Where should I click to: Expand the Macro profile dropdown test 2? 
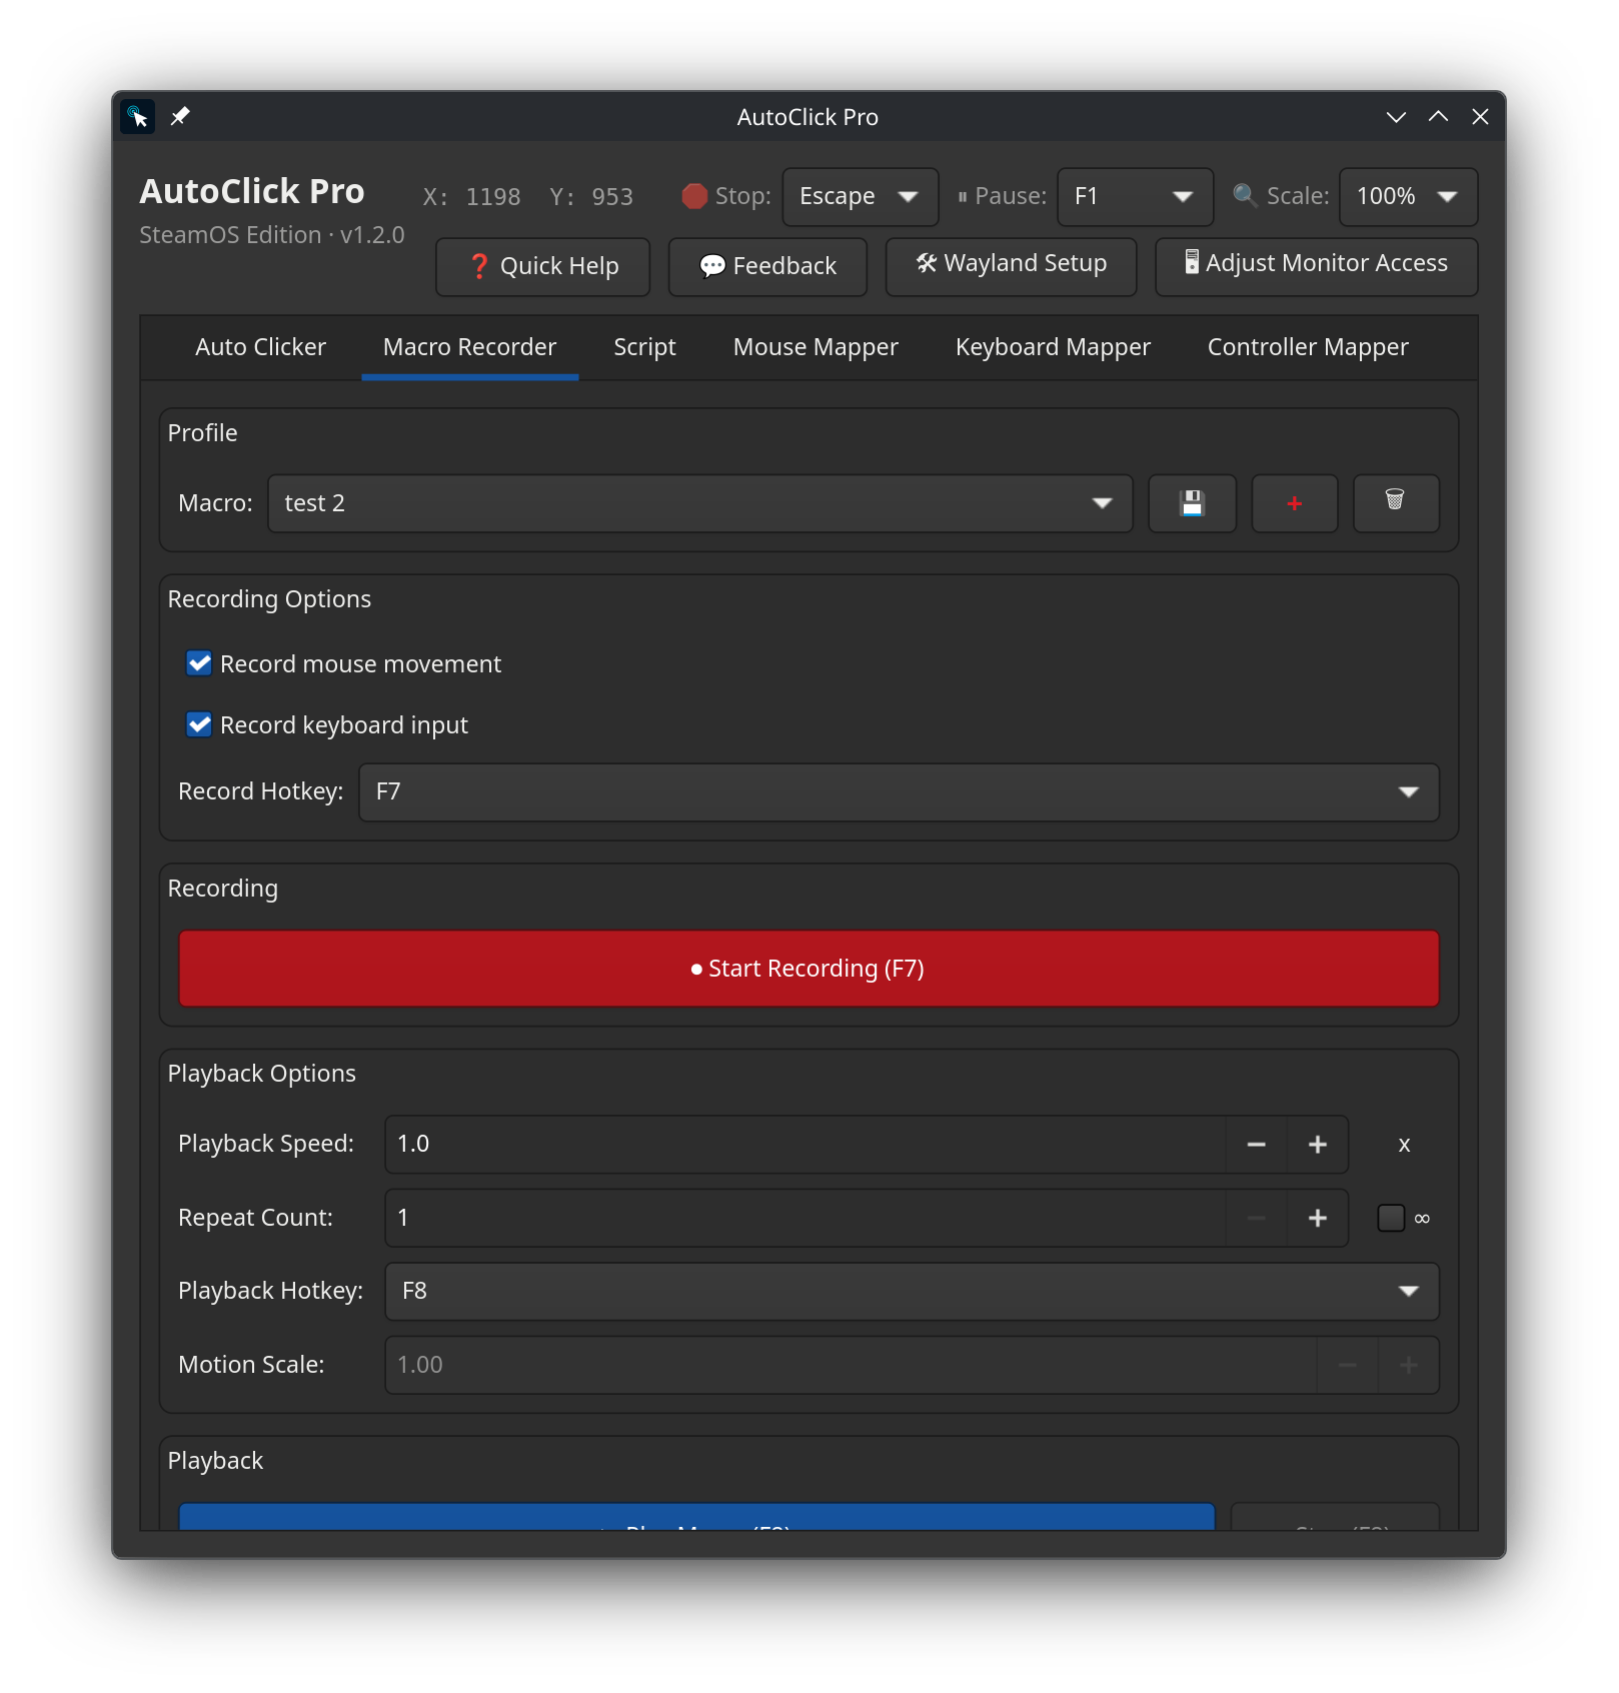pyautogui.click(x=700, y=503)
